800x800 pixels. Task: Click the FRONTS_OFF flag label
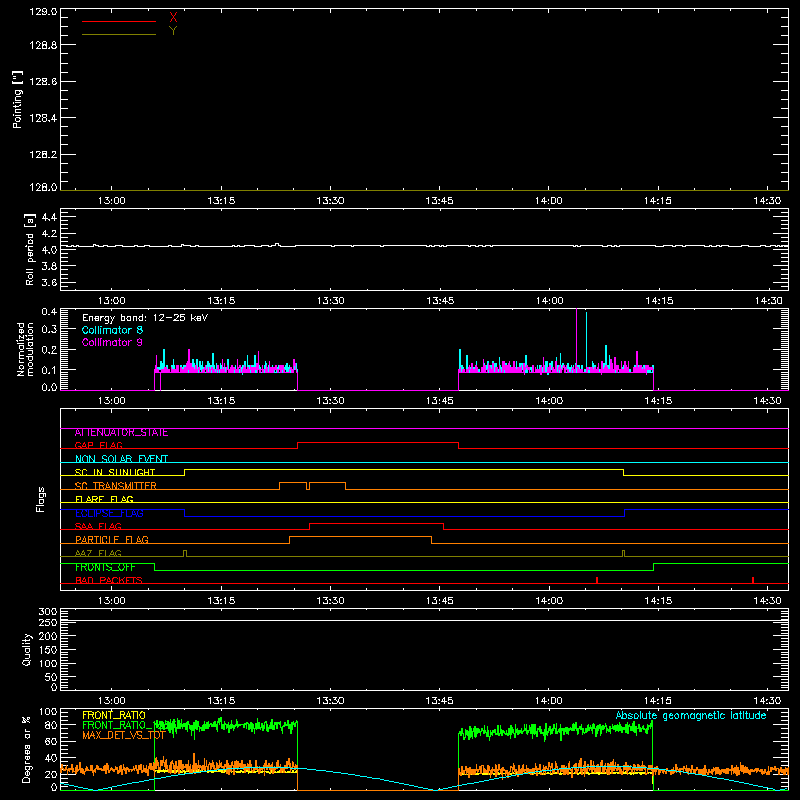(105, 567)
